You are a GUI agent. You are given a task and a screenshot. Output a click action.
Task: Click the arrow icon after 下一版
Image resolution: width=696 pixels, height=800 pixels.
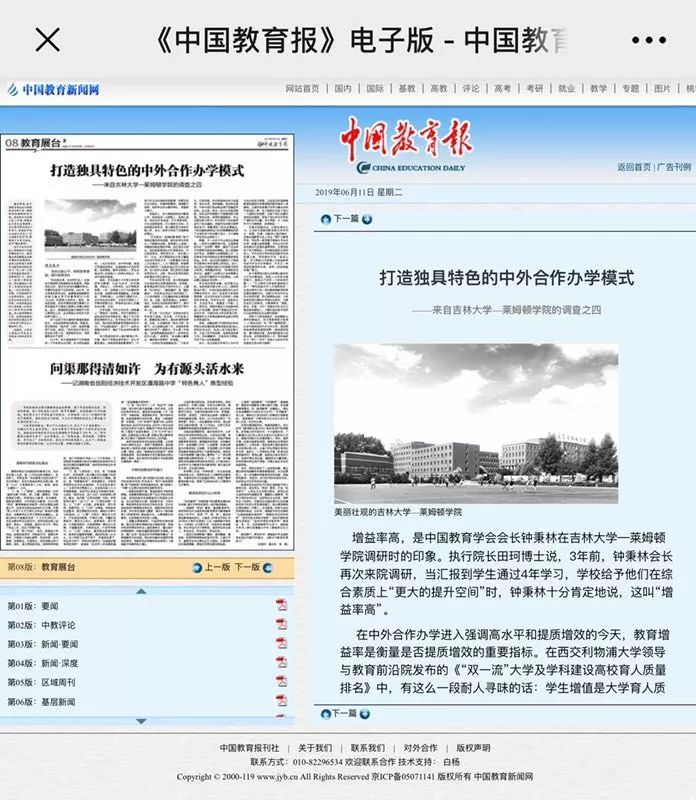(268, 567)
